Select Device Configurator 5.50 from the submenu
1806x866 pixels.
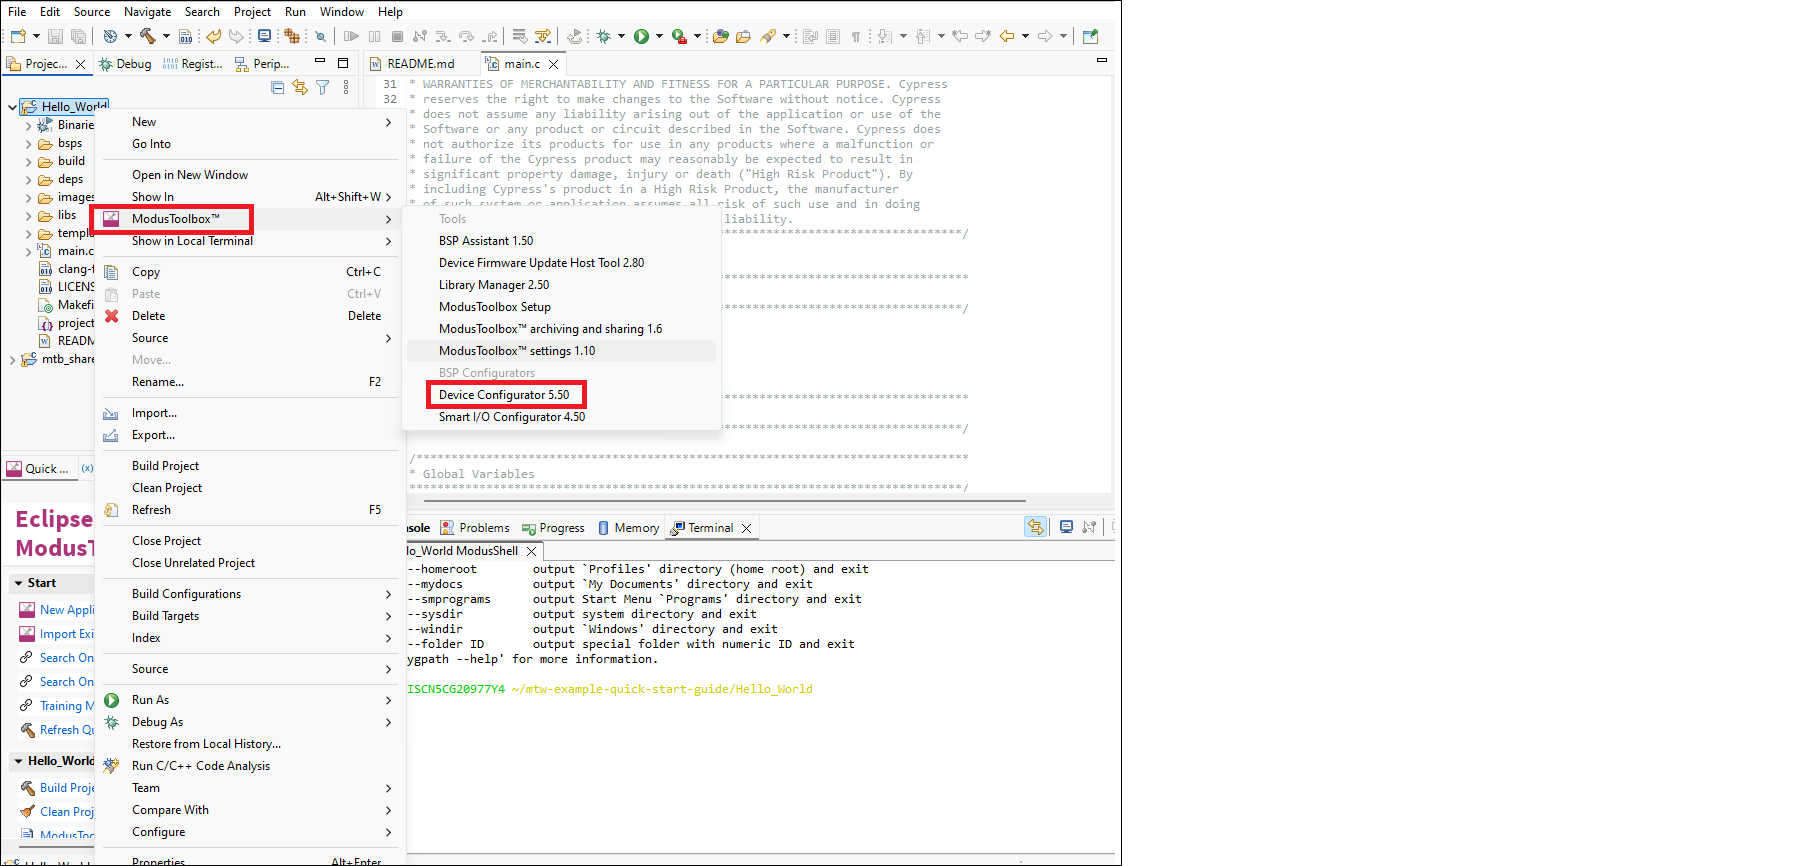click(504, 395)
